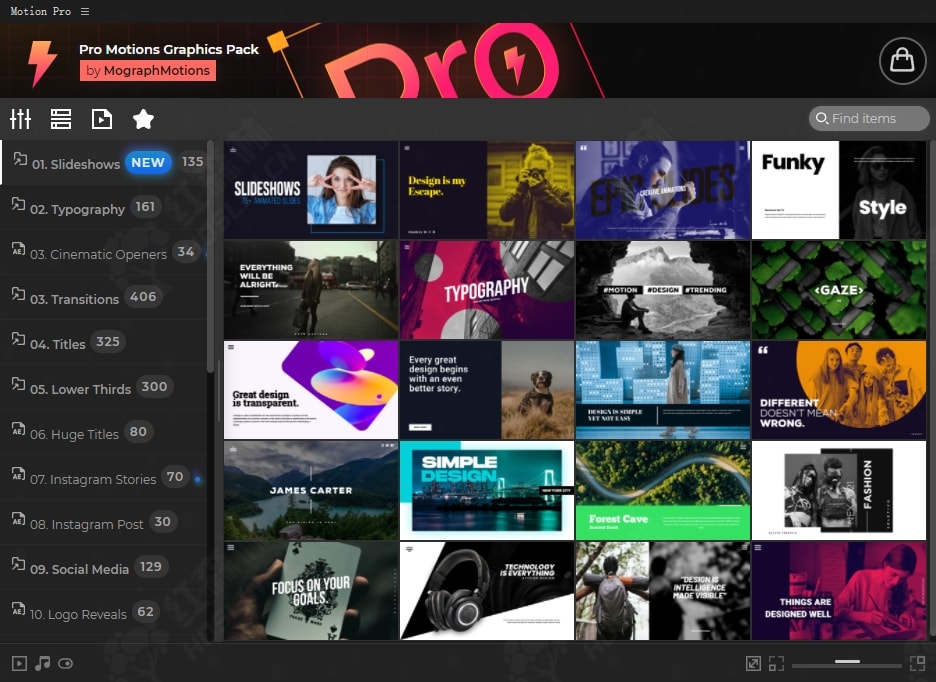Viewport: 936px width, 682px height.
Task: Click the video file preview icon
Action: point(102,119)
